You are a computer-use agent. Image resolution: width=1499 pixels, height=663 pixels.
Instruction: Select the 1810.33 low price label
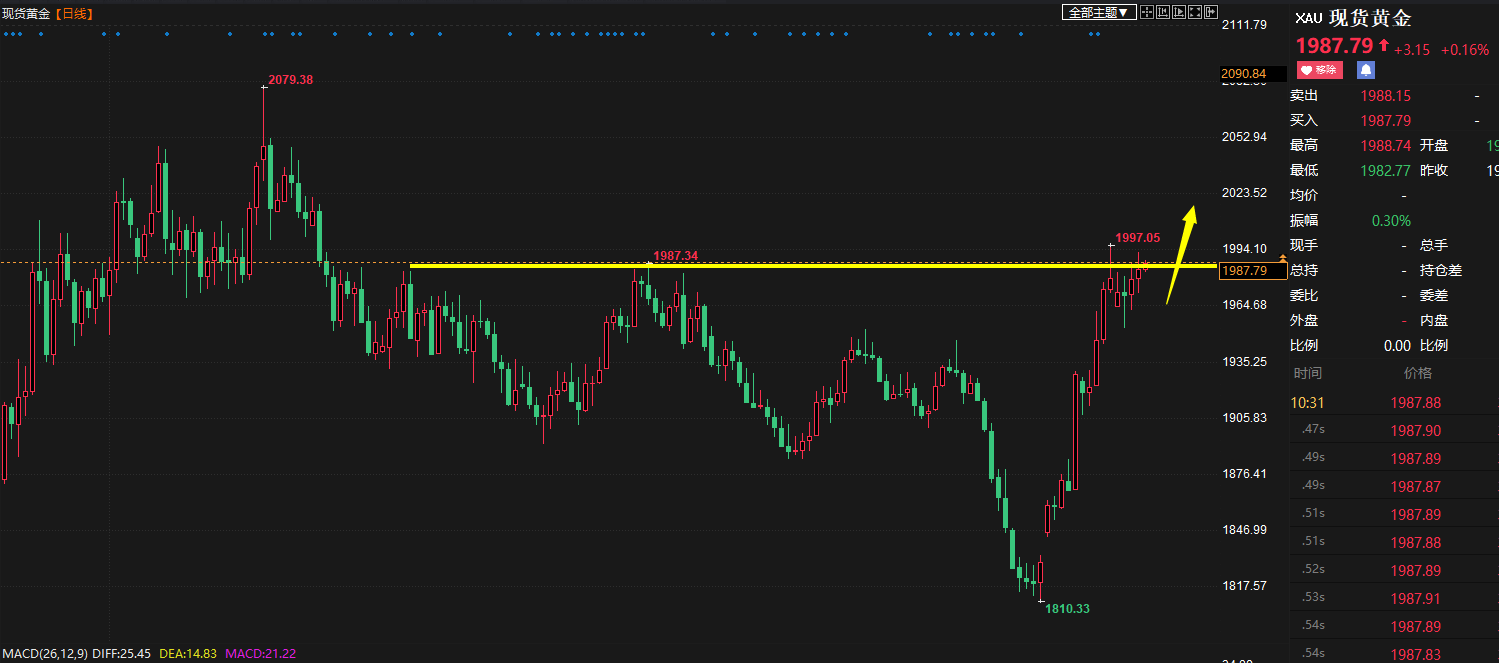1068,608
